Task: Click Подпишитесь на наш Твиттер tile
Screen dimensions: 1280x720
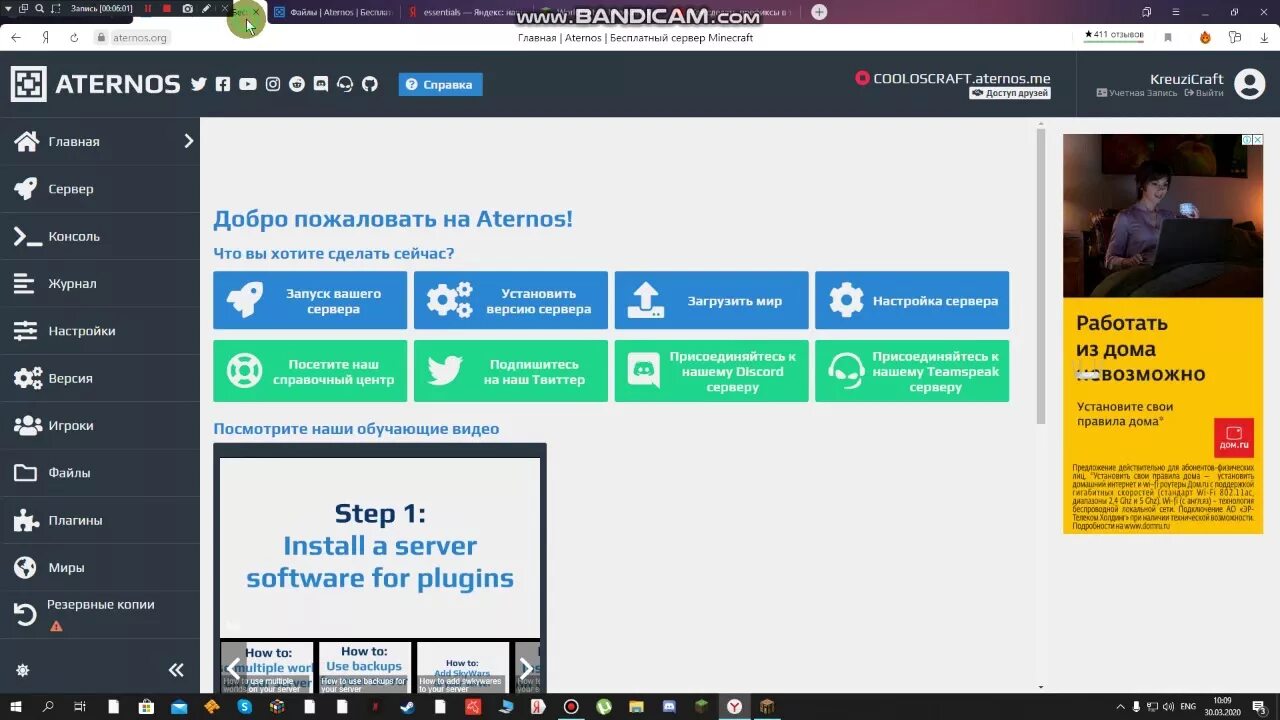Action: pos(511,371)
